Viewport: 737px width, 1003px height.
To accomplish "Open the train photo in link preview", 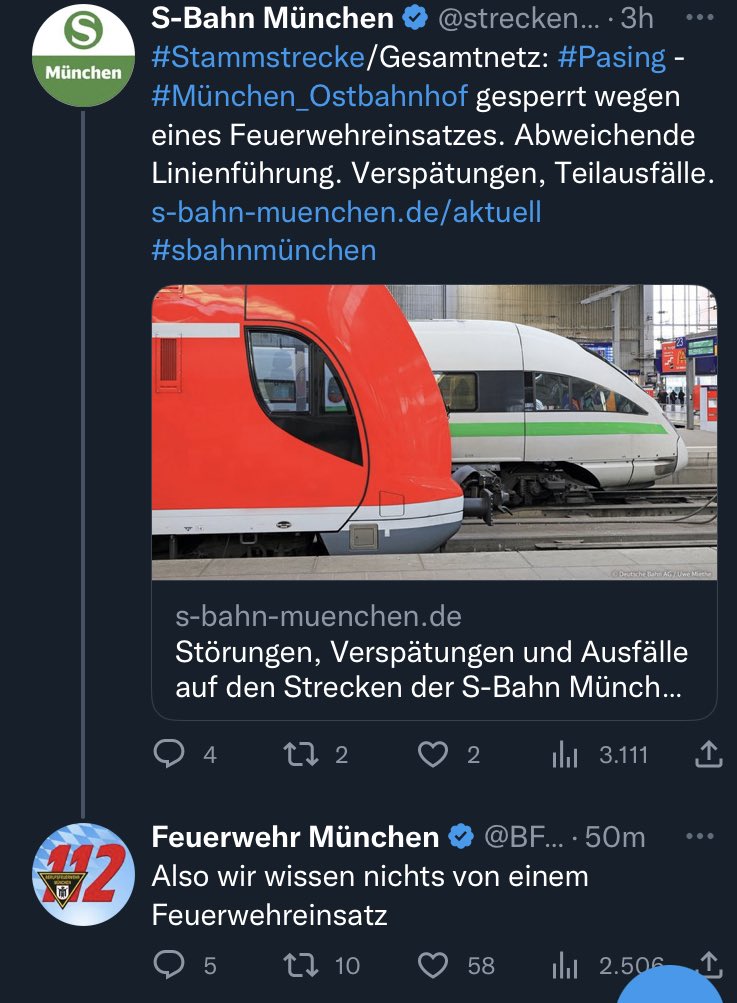I will pos(434,432).
